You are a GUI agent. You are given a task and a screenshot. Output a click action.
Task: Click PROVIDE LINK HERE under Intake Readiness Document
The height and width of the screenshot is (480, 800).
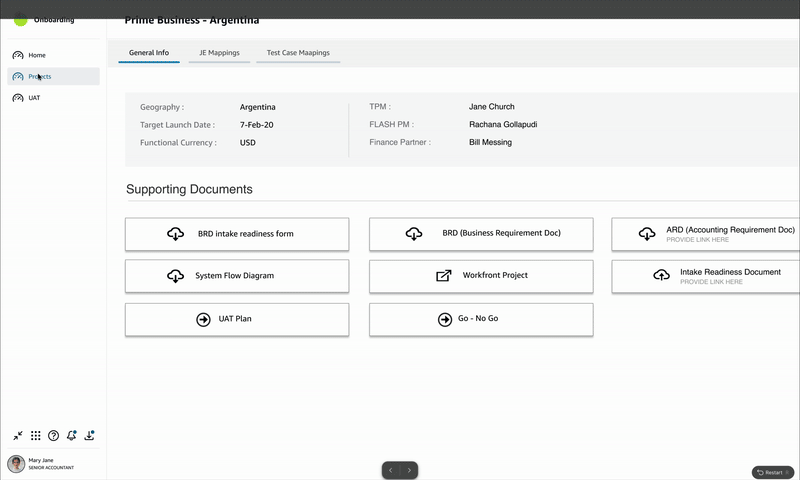pos(711,282)
